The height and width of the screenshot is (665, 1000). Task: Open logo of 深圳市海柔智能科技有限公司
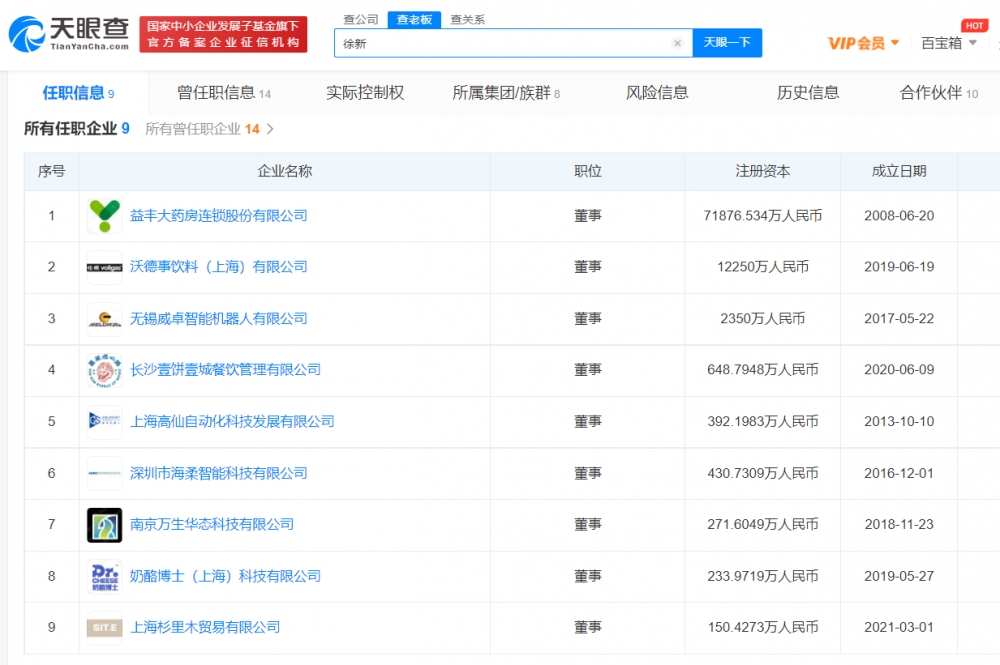(x=105, y=473)
